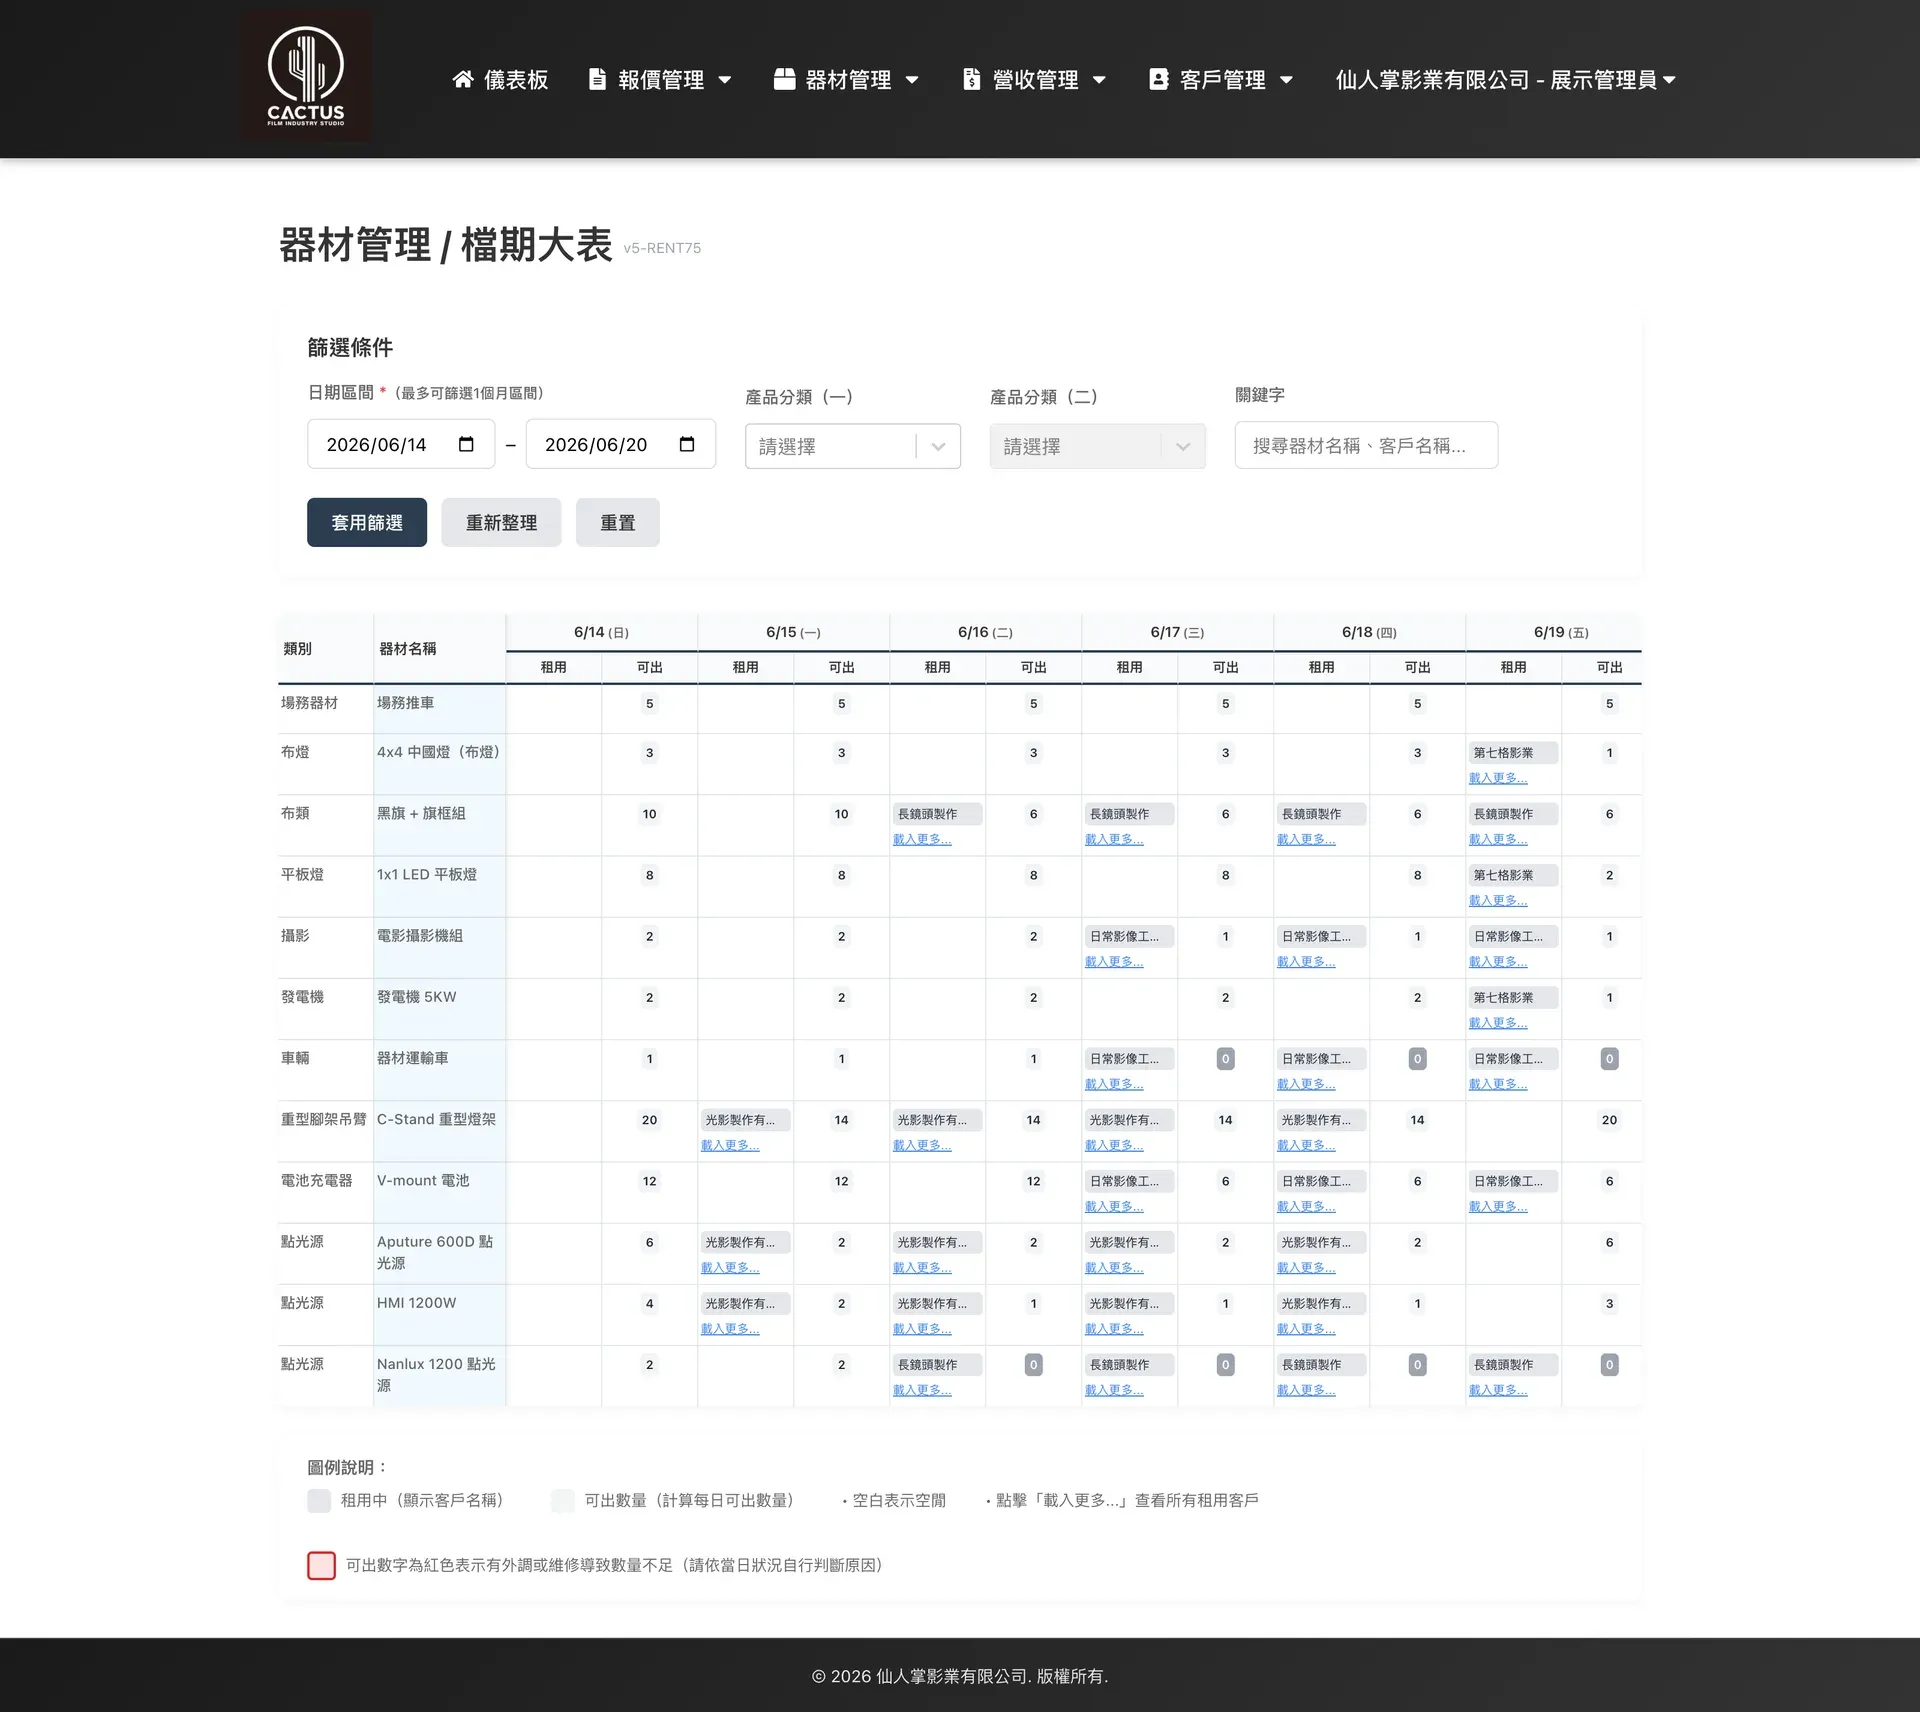Click 載入更多 in HMI 1200W row on 6/16
The height and width of the screenshot is (1712, 1920).
coord(921,1329)
